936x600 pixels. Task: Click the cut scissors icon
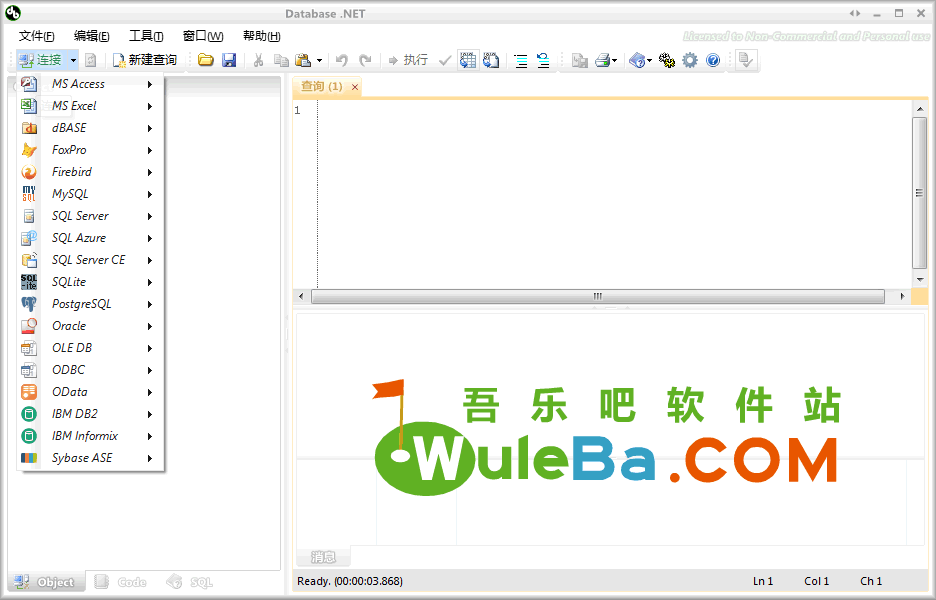[258, 60]
